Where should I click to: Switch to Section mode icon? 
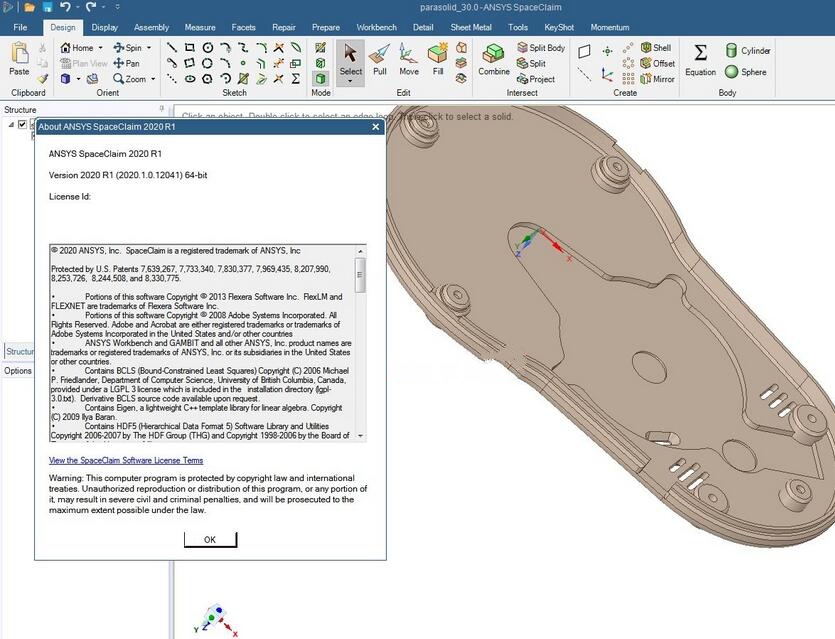click(x=320, y=63)
